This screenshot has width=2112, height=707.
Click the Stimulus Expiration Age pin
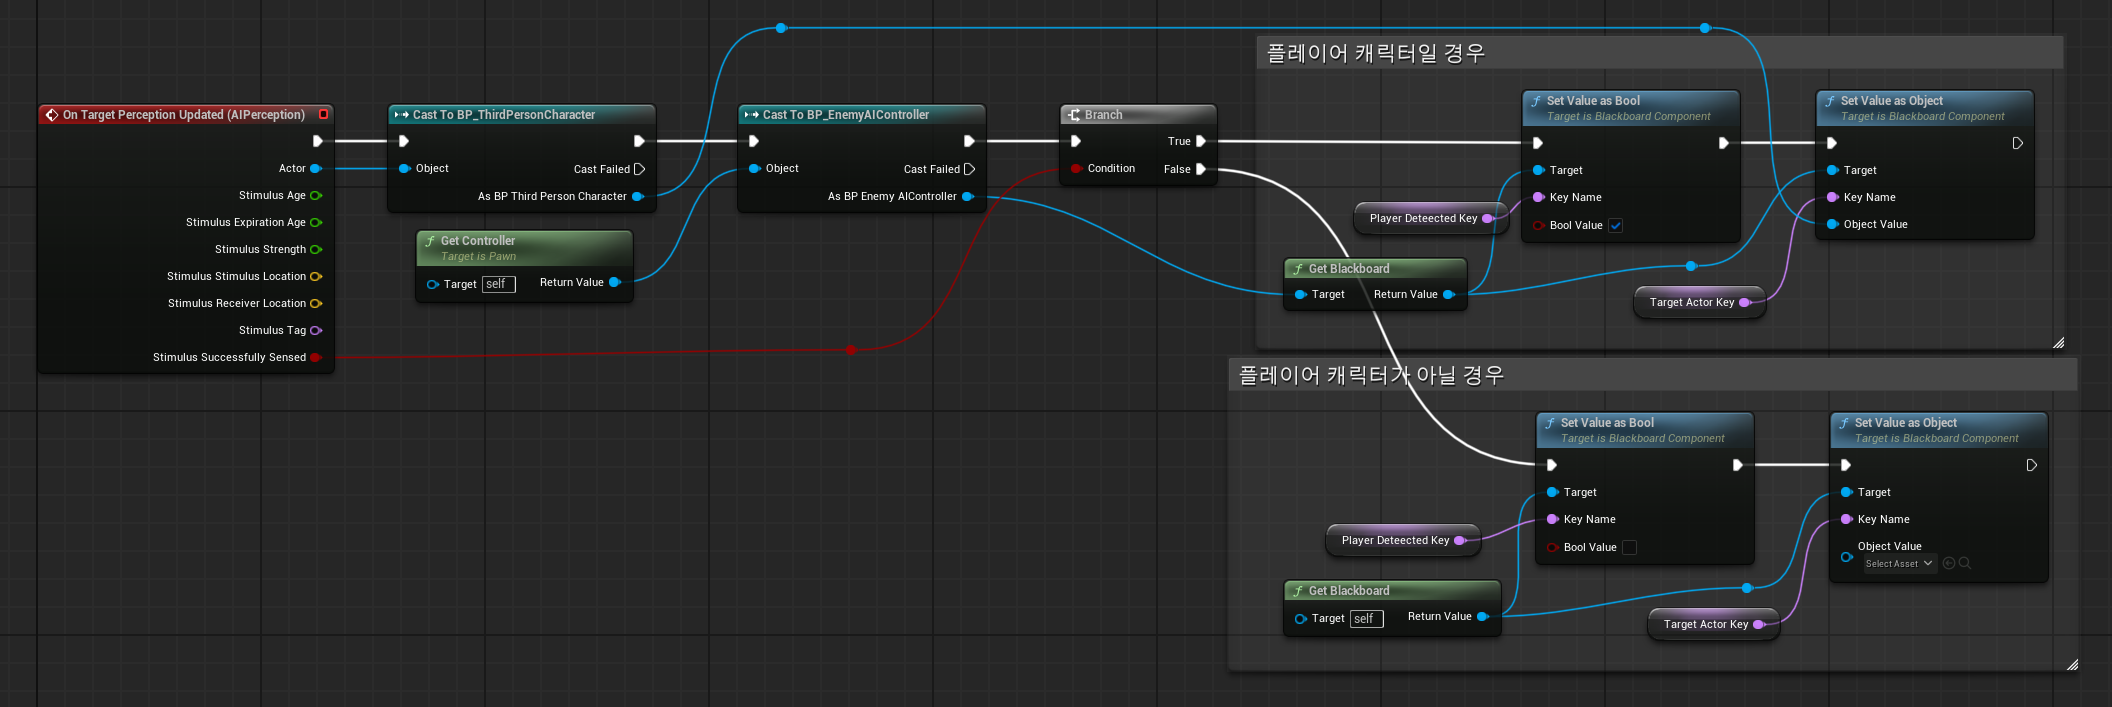point(316,223)
